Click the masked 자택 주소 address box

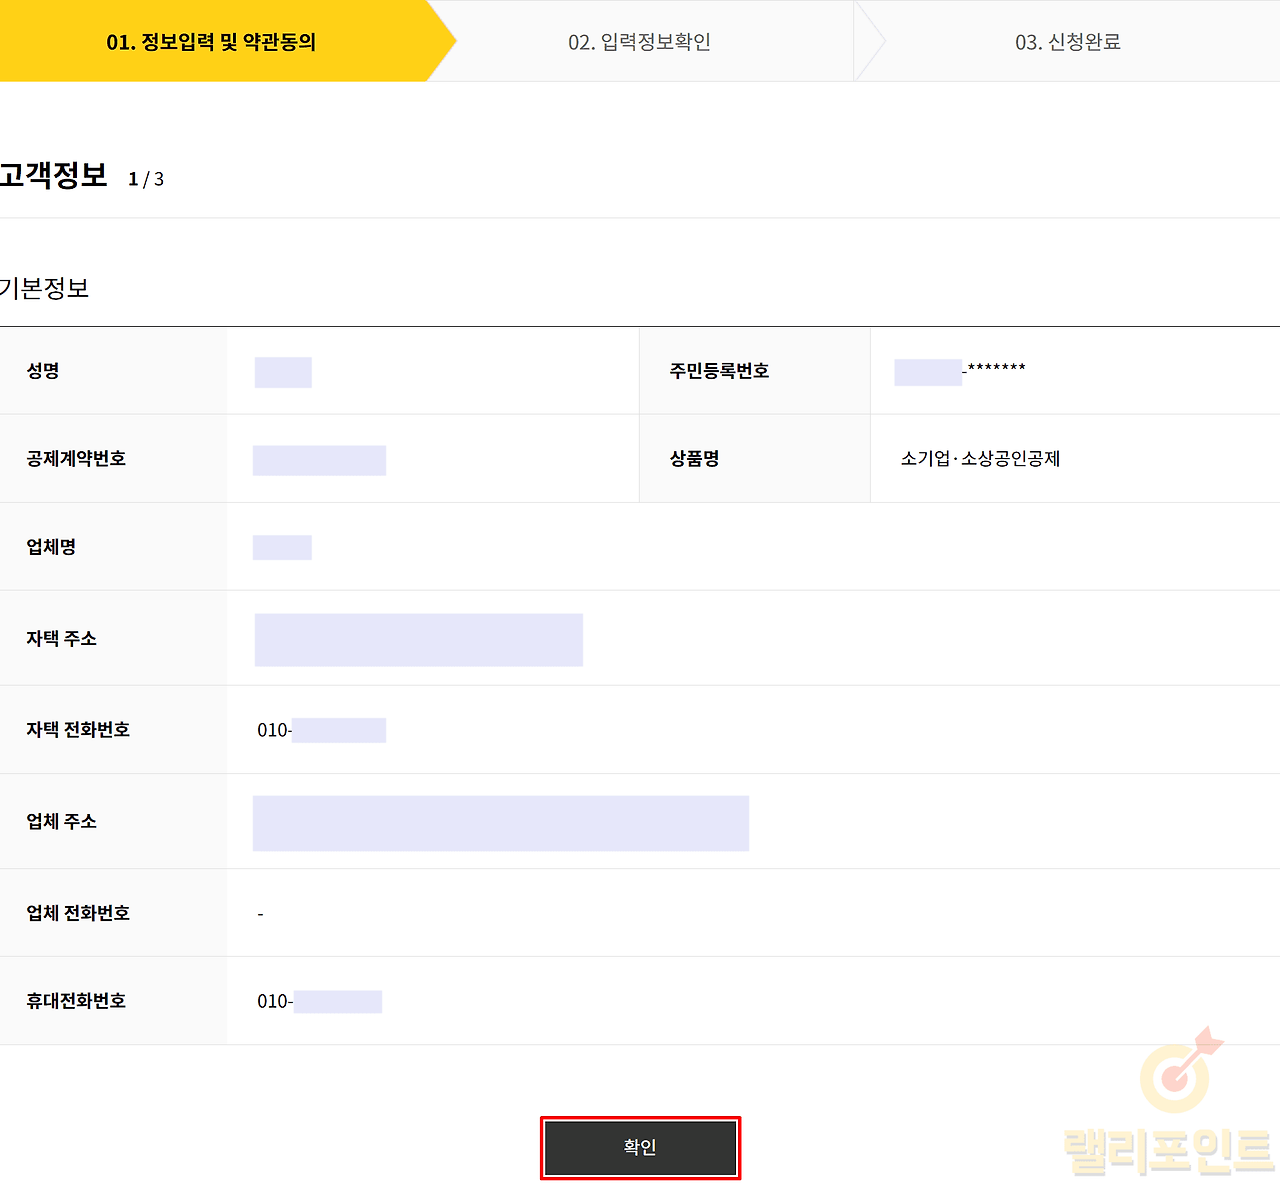point(418,640)
